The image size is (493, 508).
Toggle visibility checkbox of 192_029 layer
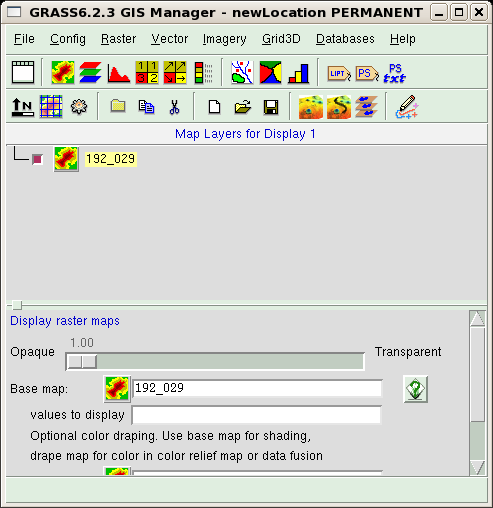37,159
